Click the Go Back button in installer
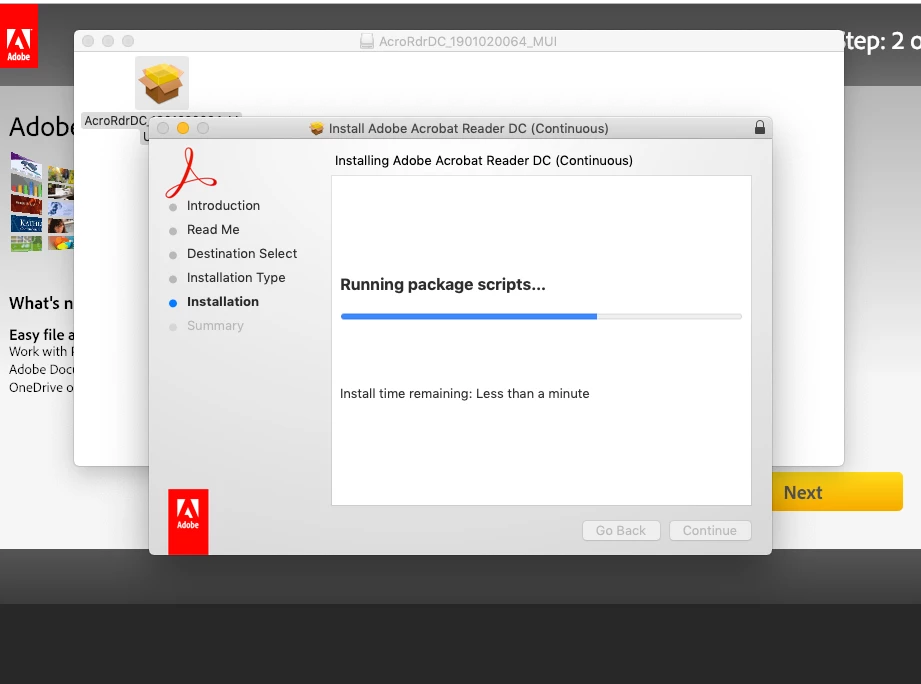Image resolution: width=921 pixels, height=684 pixels. click(621, 530)
